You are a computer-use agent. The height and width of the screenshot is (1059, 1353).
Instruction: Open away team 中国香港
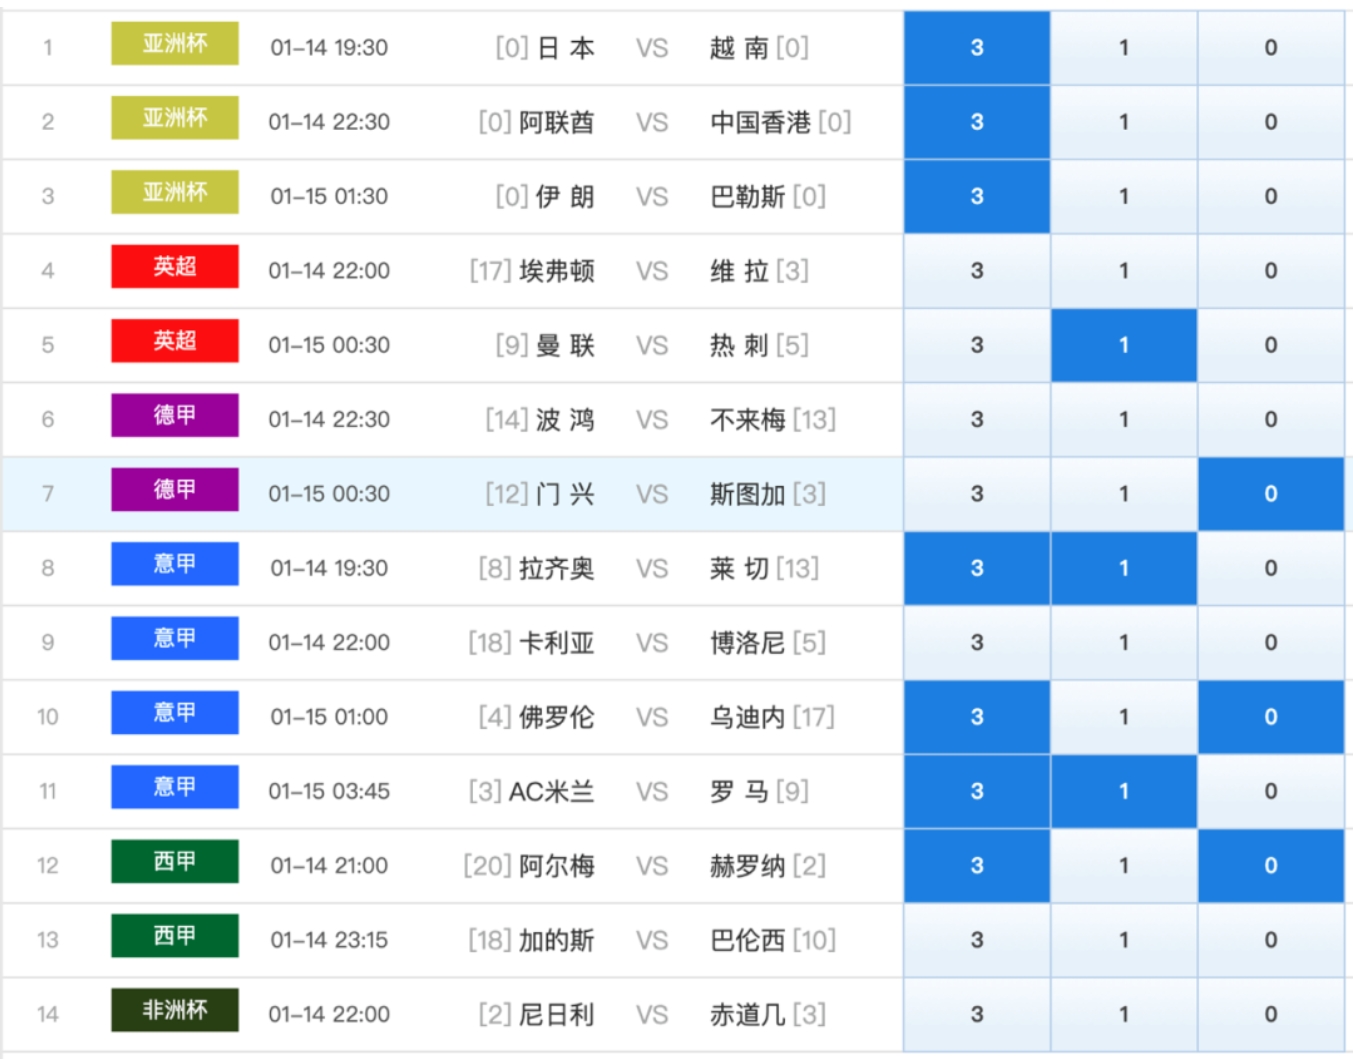pos(760,122)
